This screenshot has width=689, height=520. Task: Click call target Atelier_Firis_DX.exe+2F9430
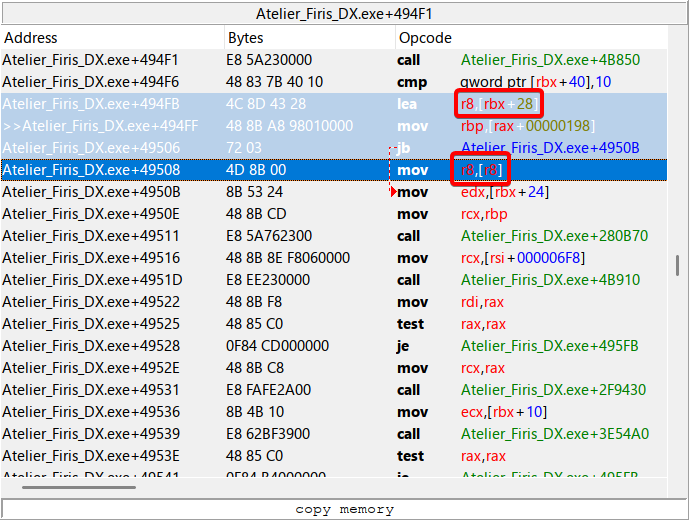pos(554,390)
